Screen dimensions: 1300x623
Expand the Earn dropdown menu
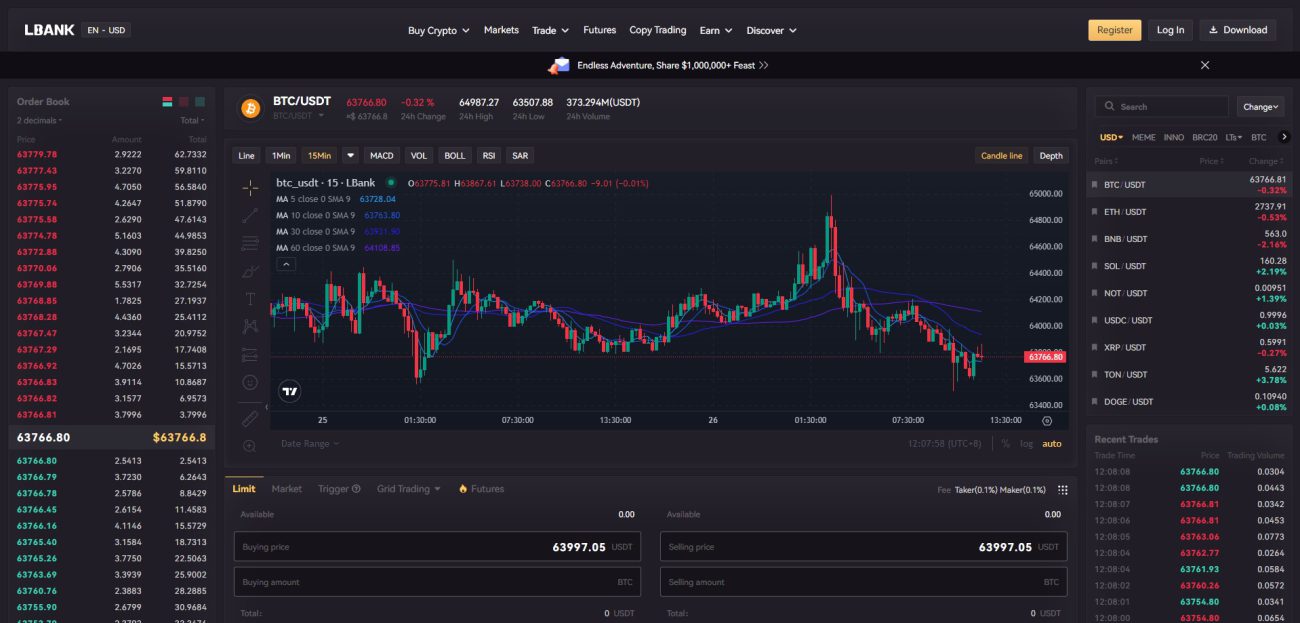[x=715, y=31]
